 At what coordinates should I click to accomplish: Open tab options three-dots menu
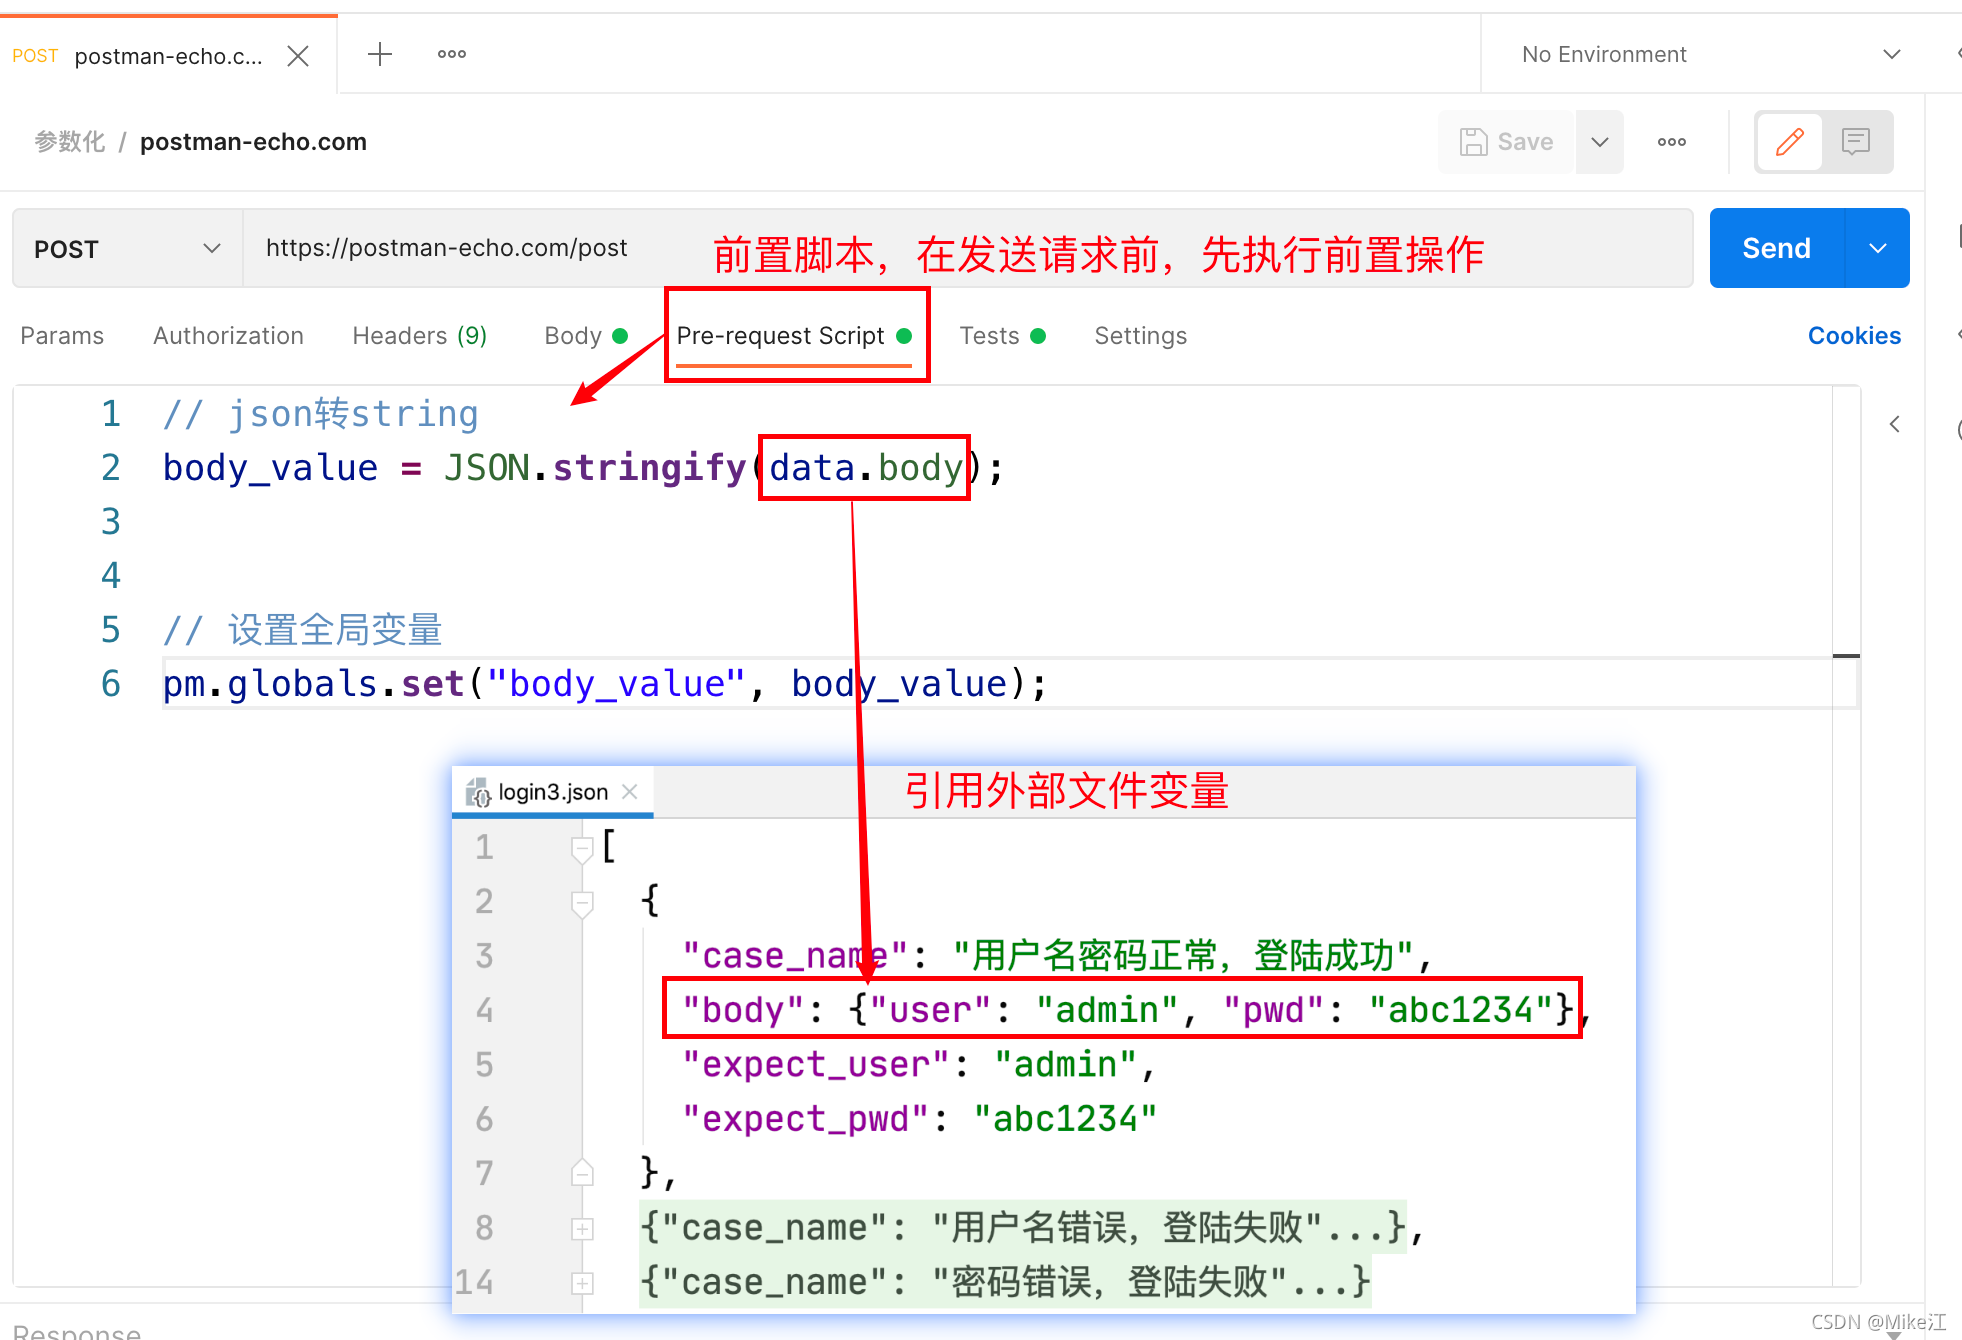452,54
